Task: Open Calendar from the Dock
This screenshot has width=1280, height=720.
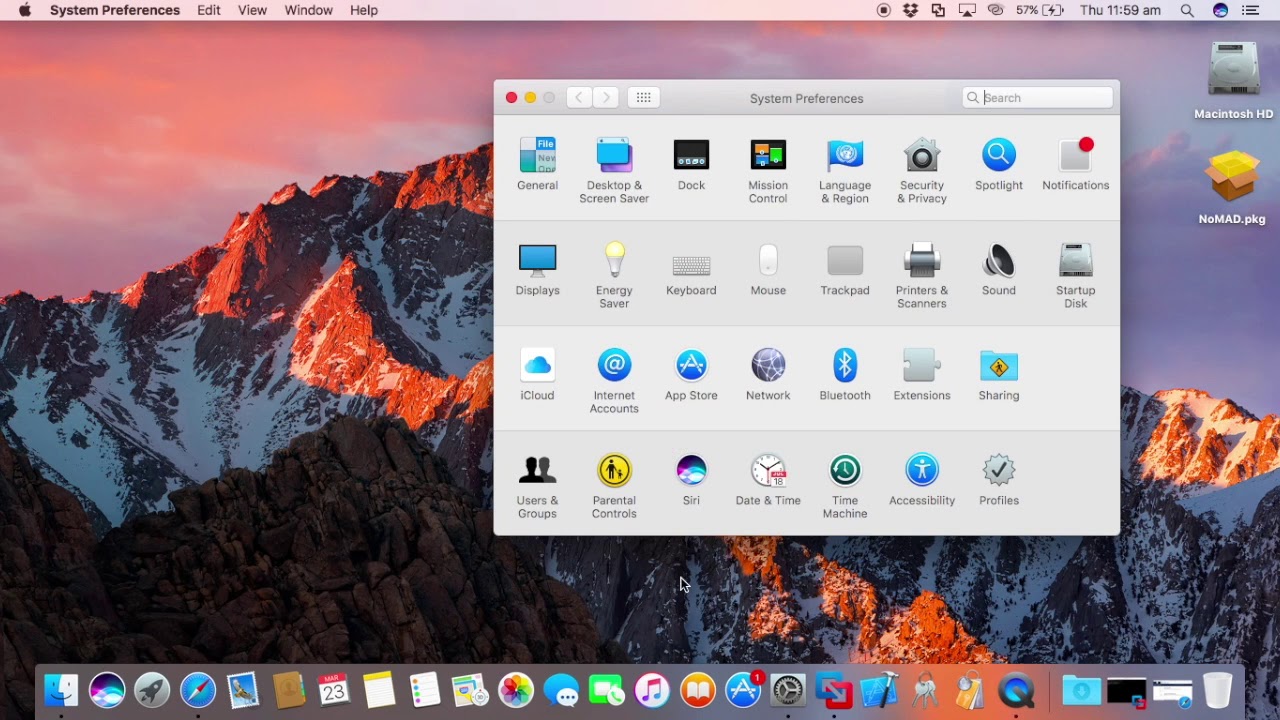Action: [x=333, y=690]
